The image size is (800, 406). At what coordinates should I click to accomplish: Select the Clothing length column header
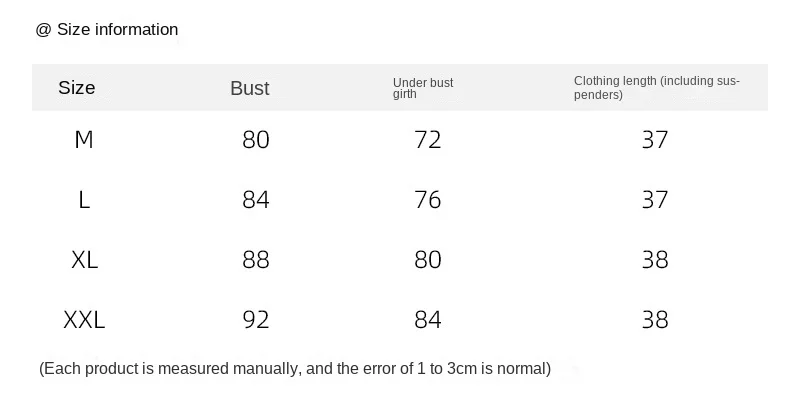(656, 88)
